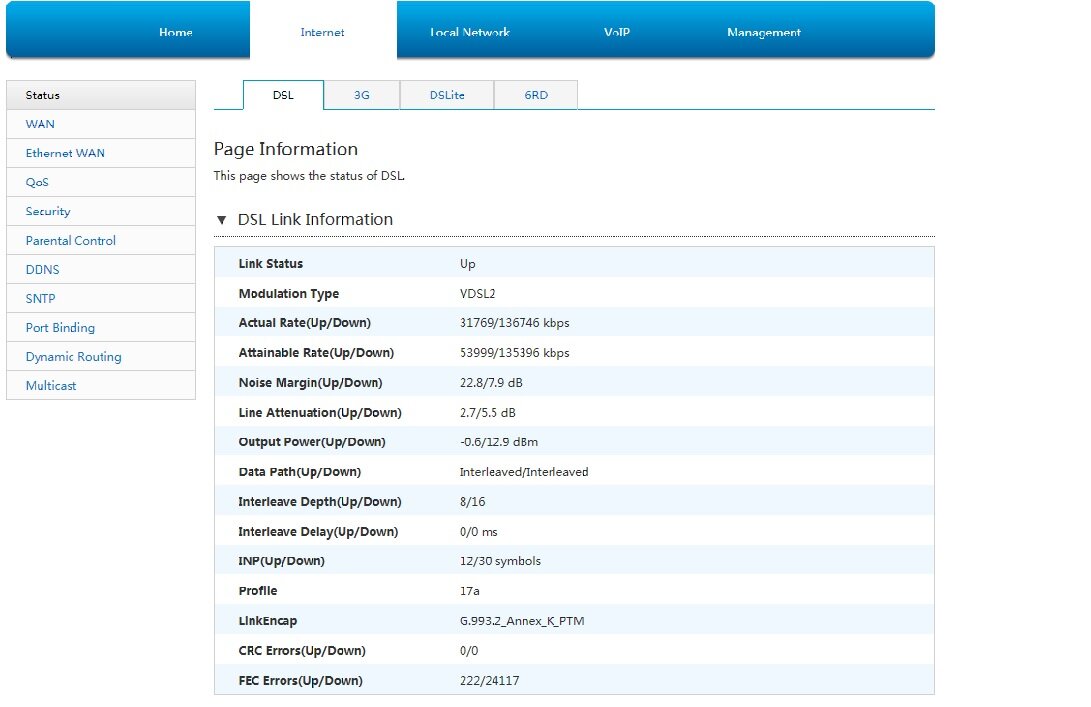Open Parental Control sidebar entry
The width and height of the screenshot is (1091, 707).
point(101,241)
